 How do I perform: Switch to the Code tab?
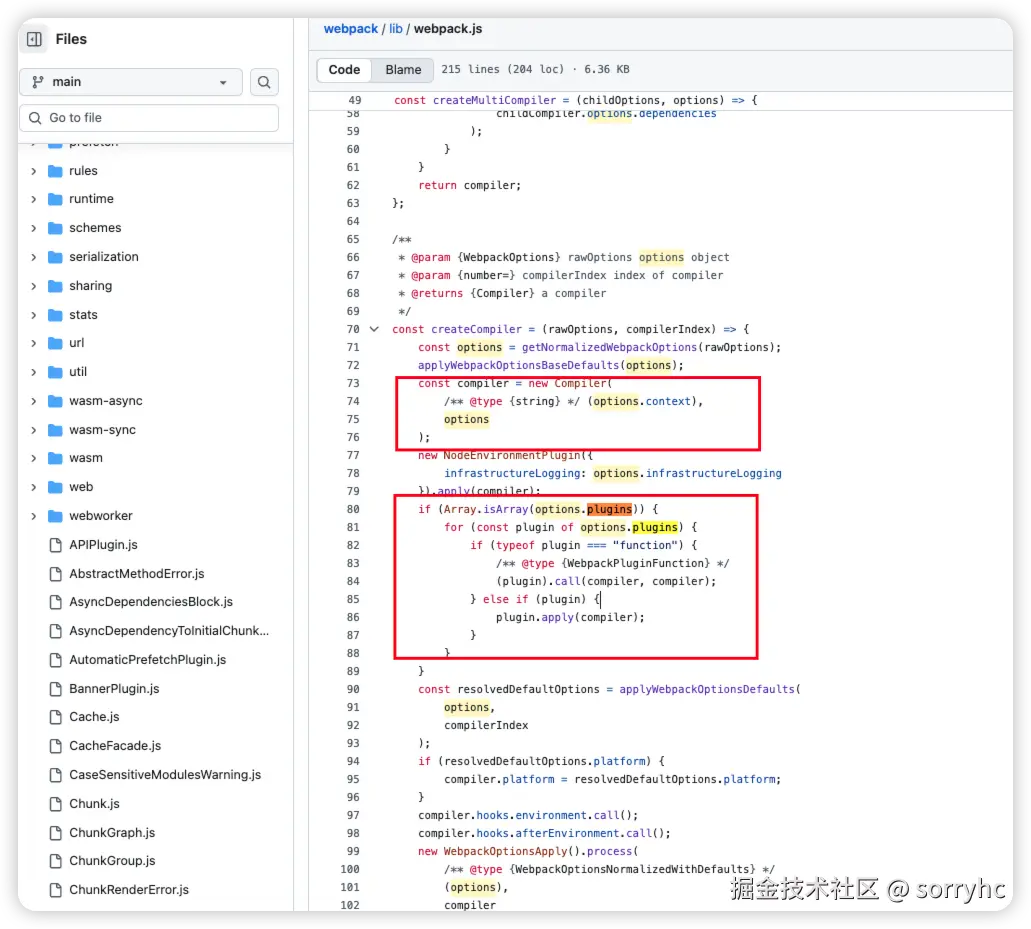point(345,70)
